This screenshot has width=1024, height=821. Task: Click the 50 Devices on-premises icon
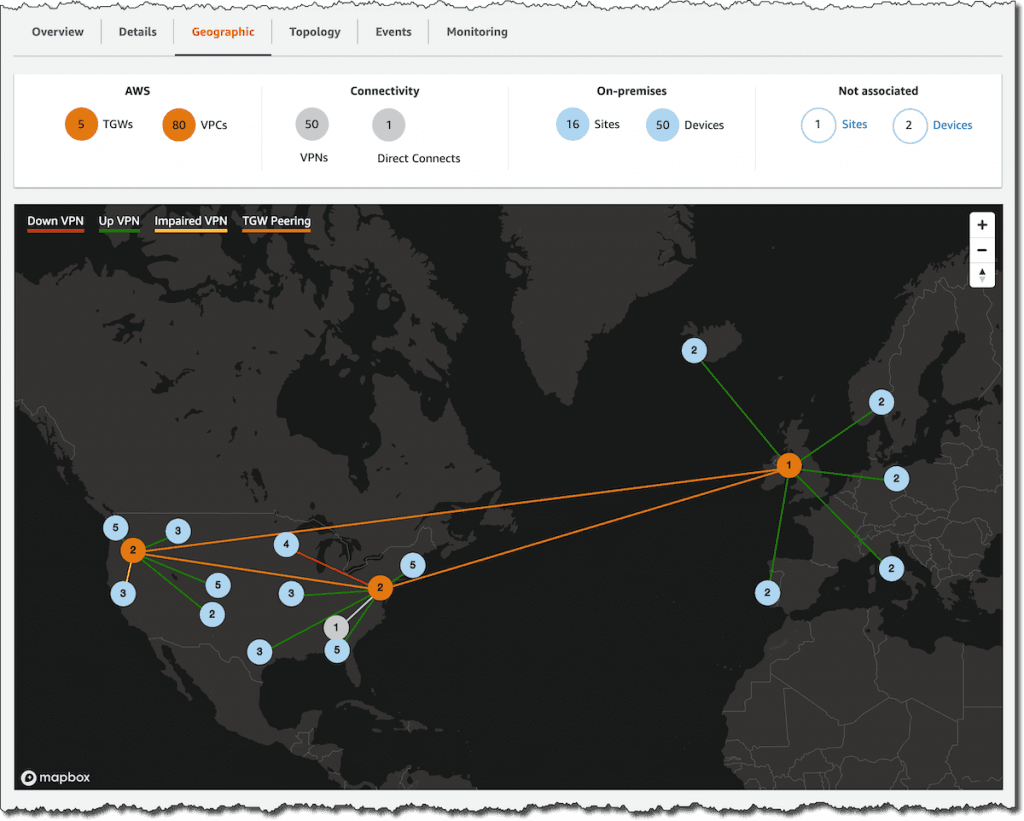661,124
